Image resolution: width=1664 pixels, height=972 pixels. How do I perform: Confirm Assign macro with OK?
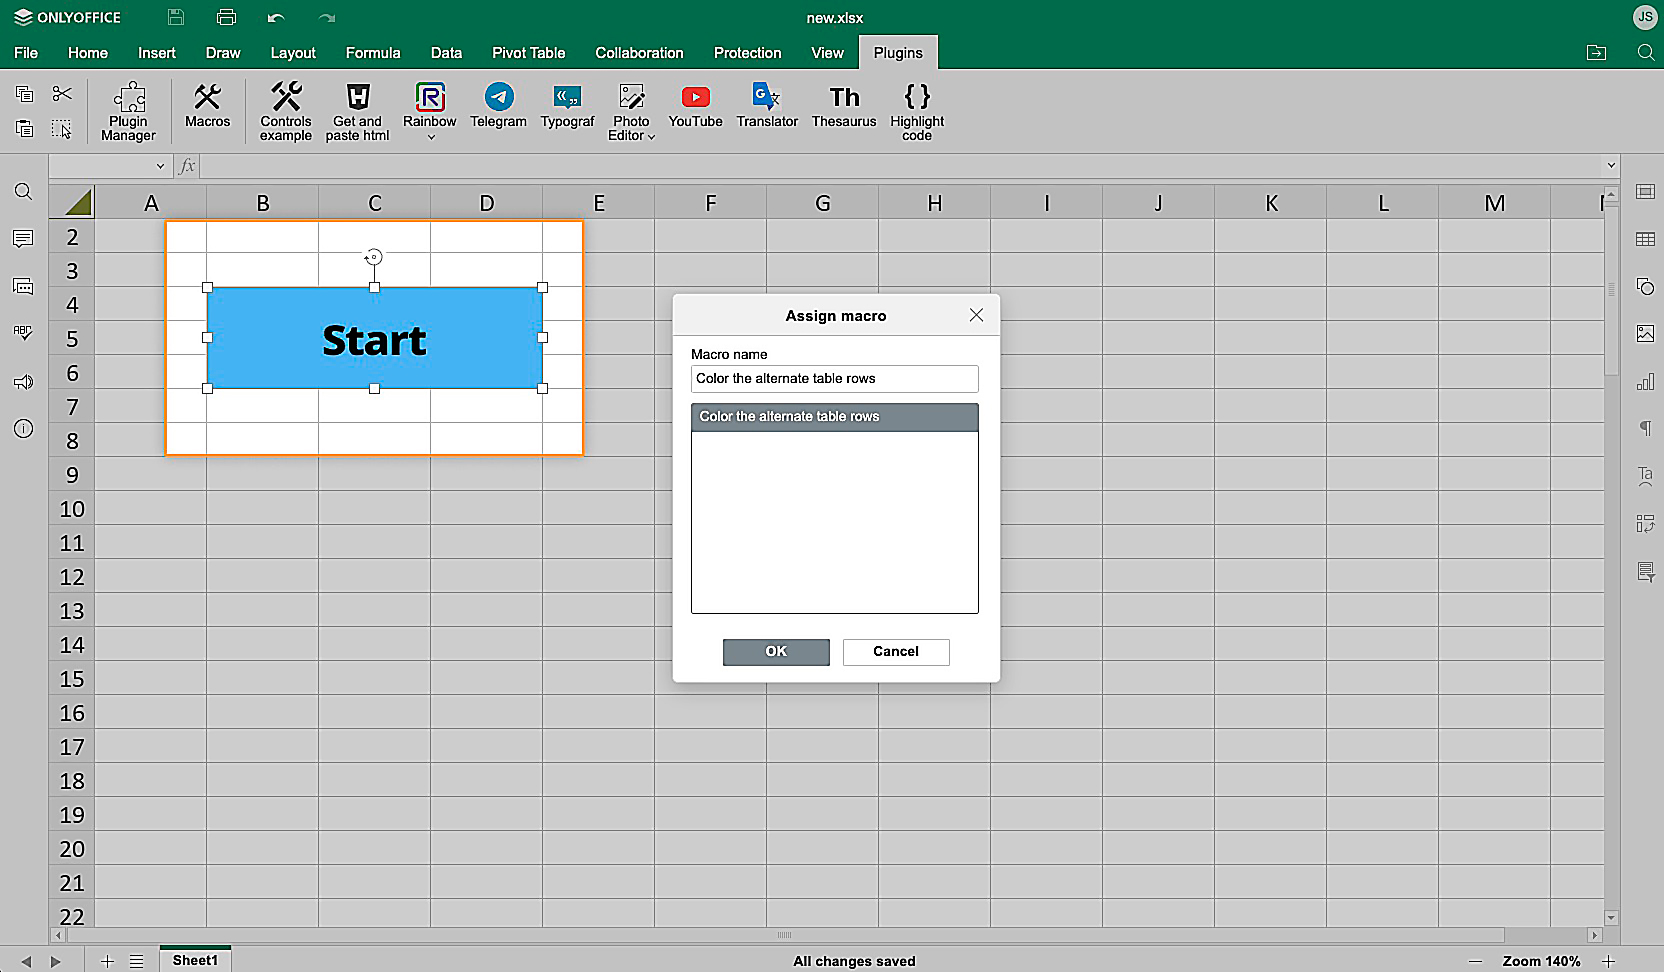pyautogui.click(x=776, y=652)
